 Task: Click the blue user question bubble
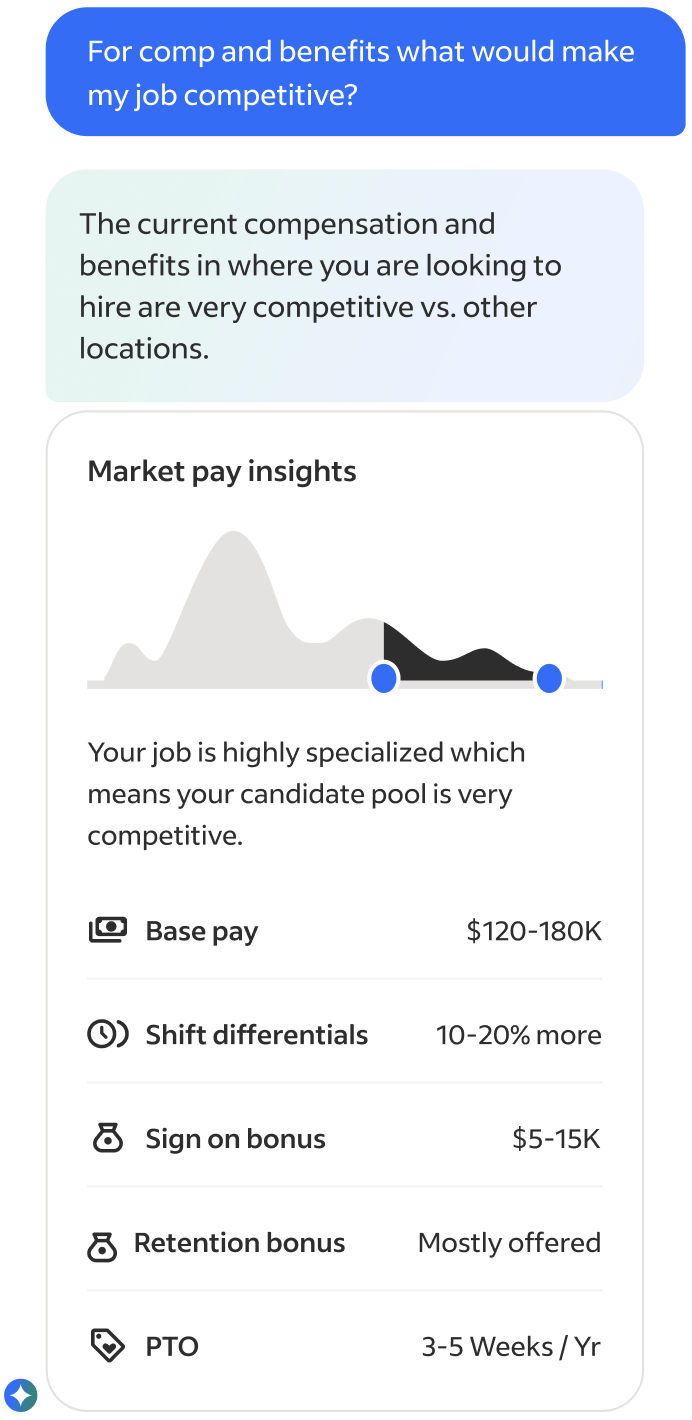(365, 72)
